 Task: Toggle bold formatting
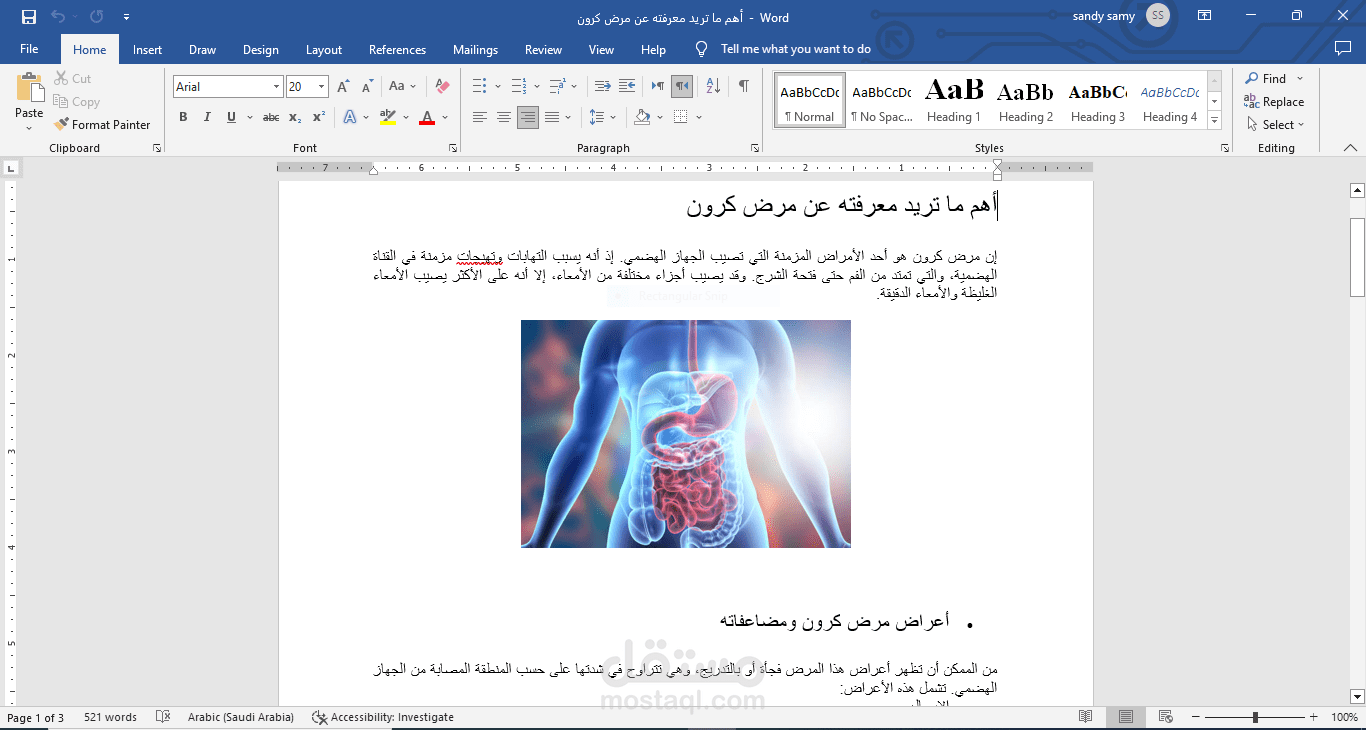(x=183, y=117)
